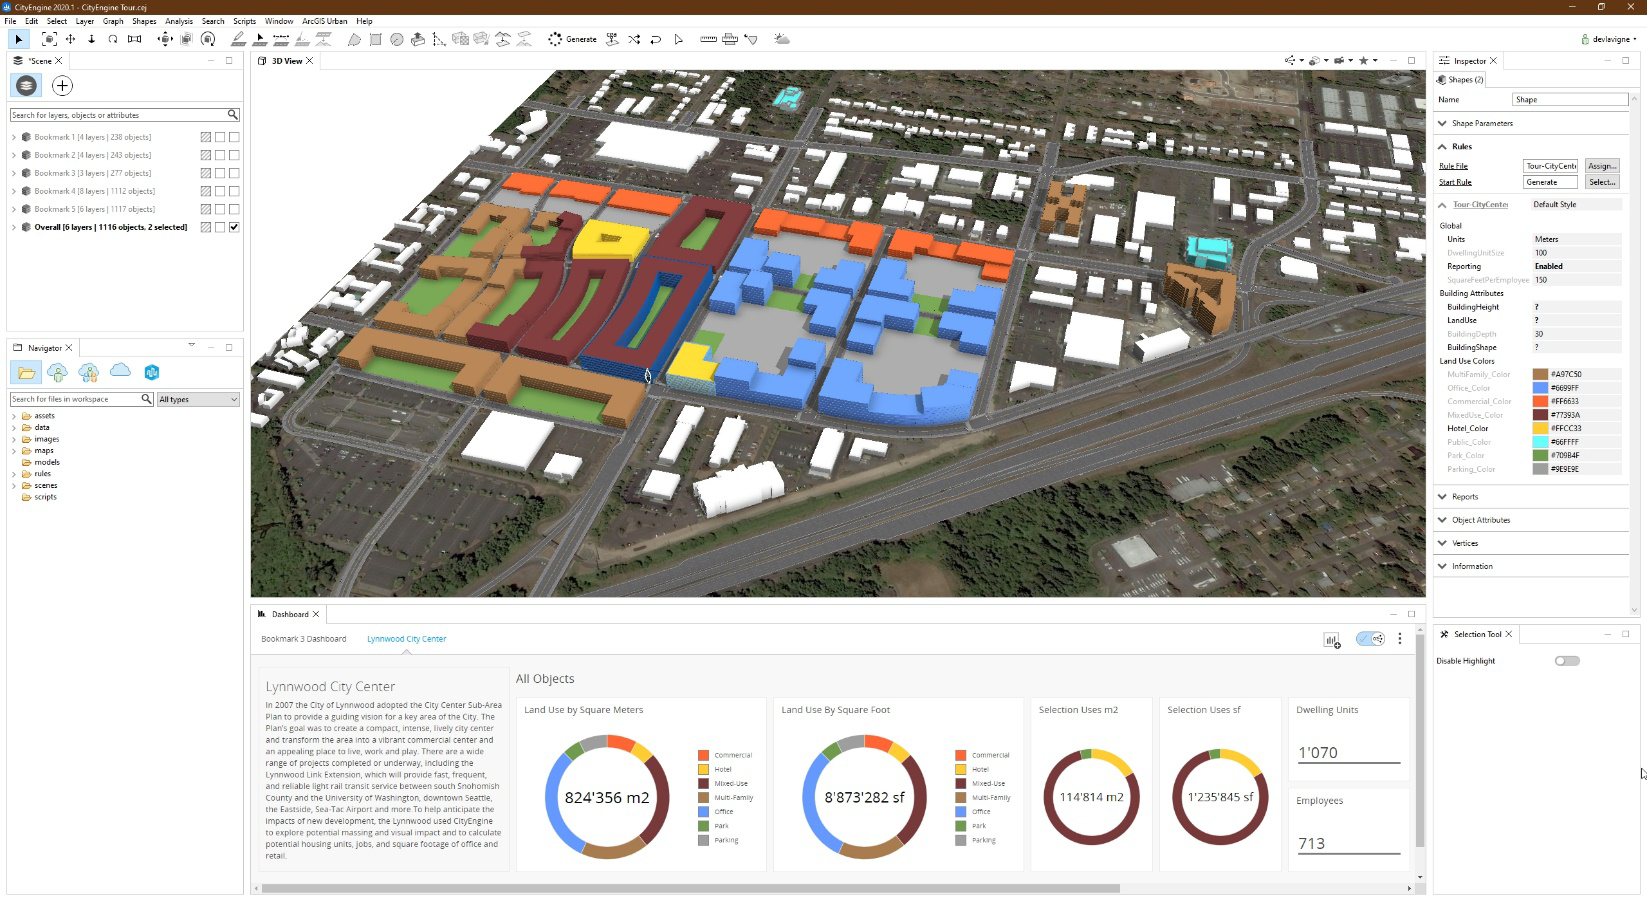Click the Commercial_Color orange swatch
The image size is (1647, 901).
click(x=1540, y=401)
